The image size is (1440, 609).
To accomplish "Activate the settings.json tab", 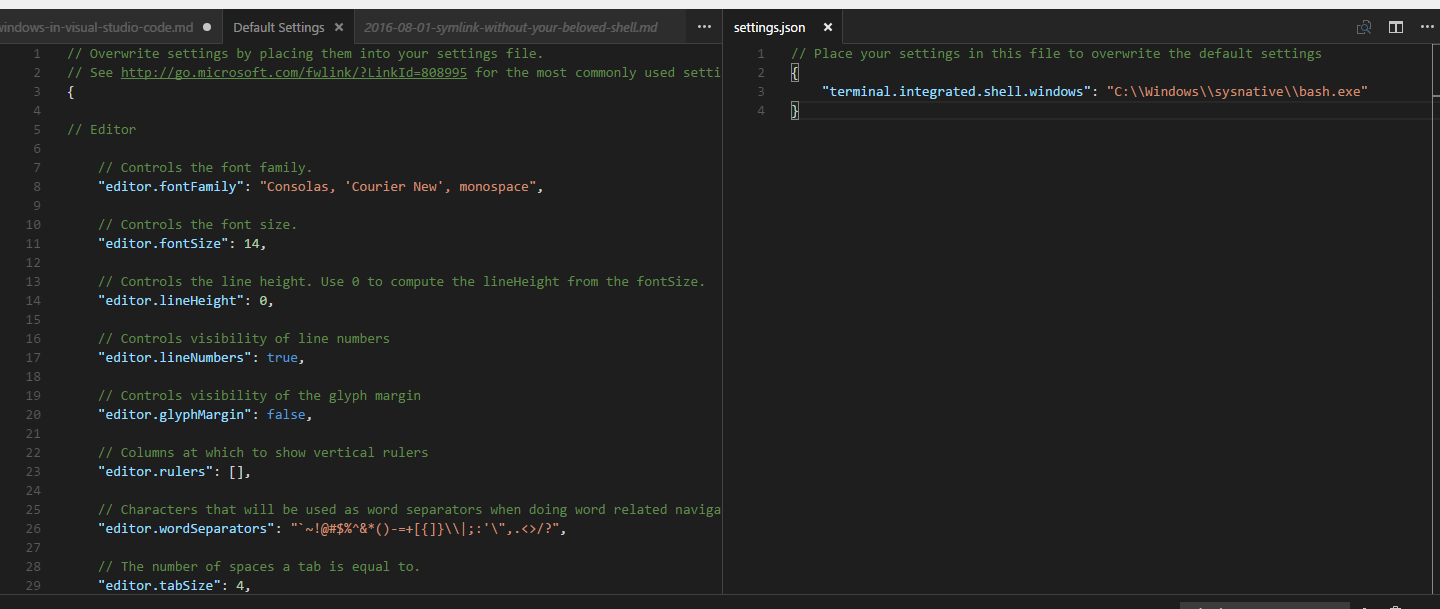I will 770,27.
